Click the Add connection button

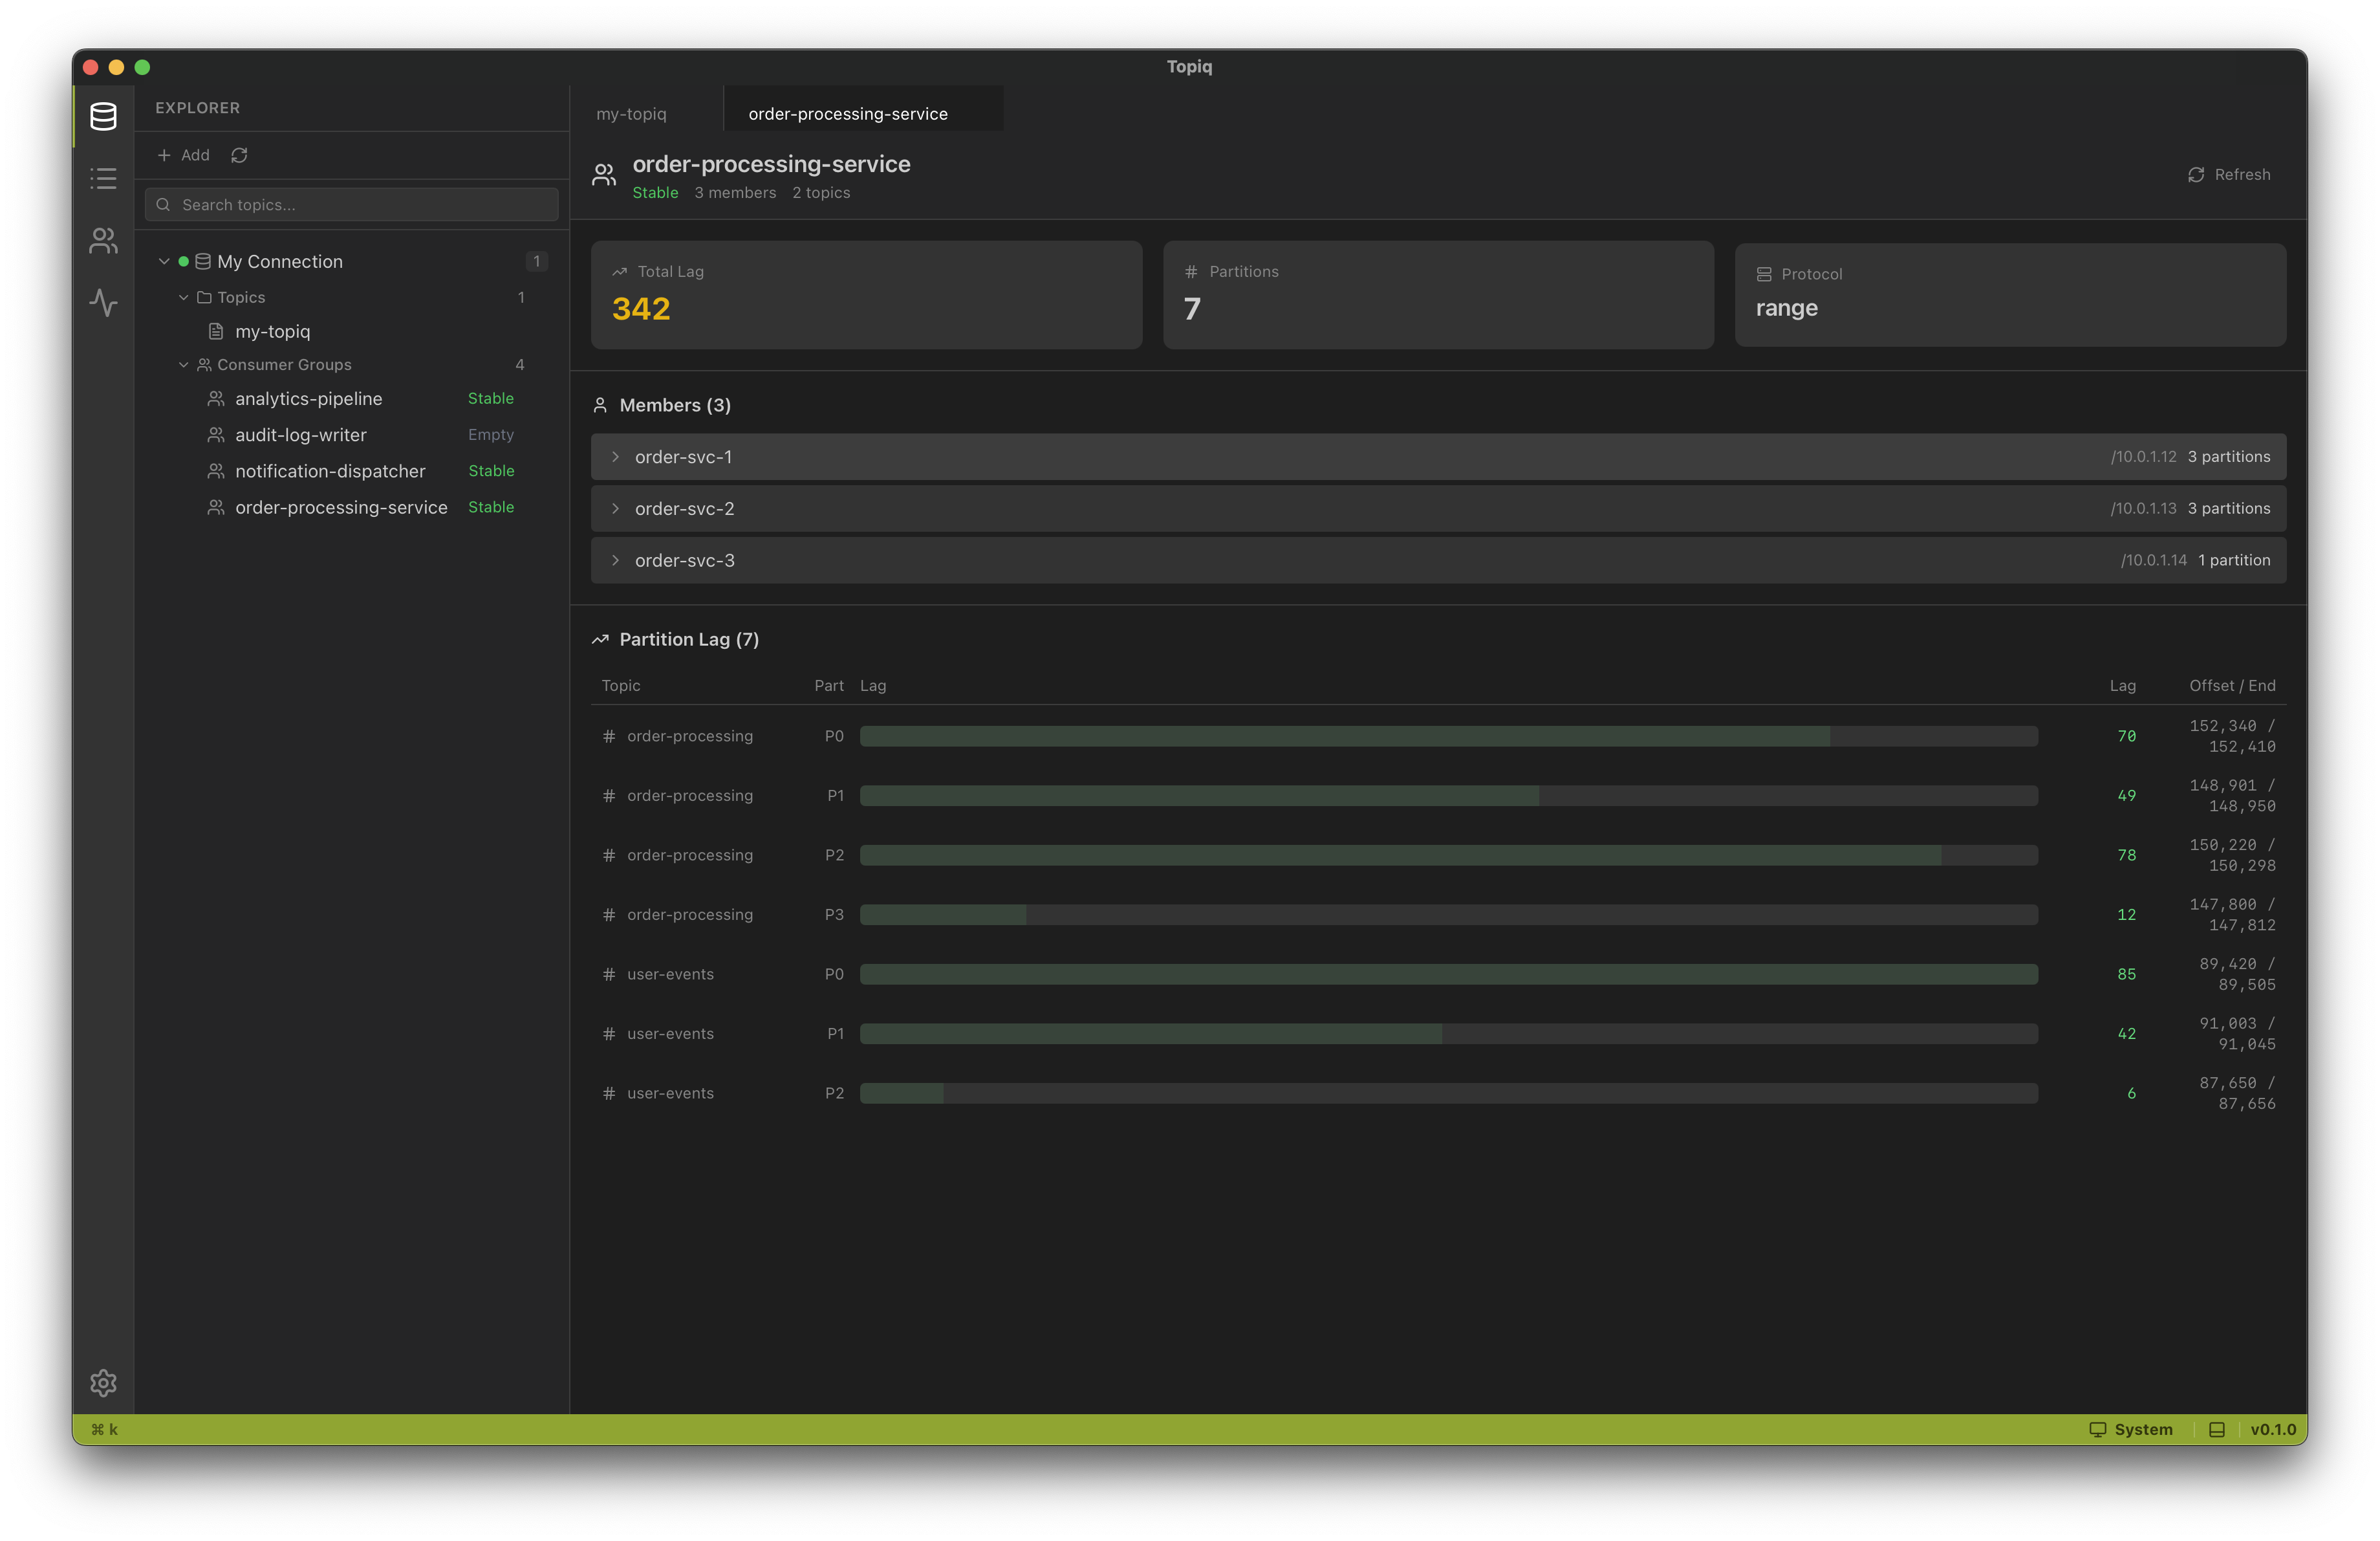(x=184, y=155)
